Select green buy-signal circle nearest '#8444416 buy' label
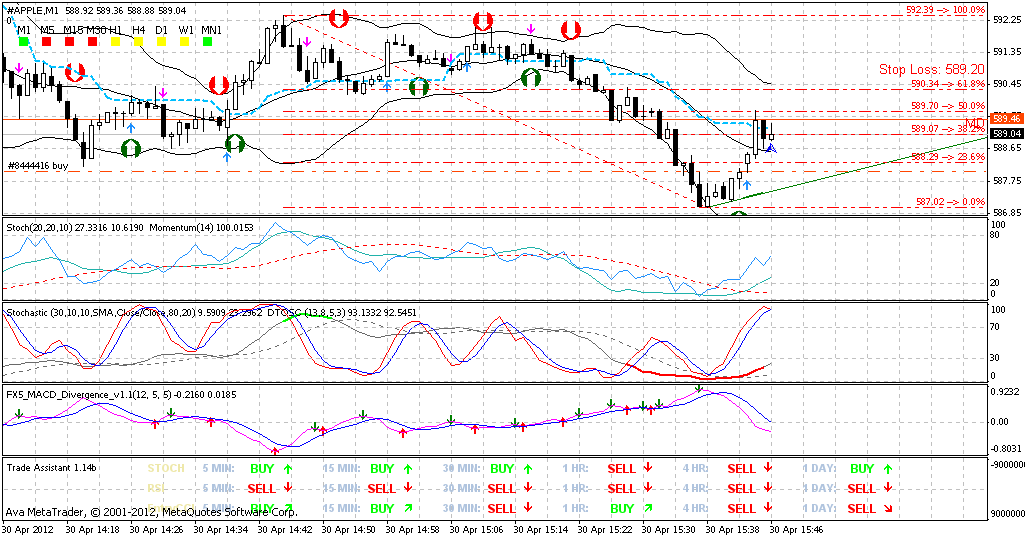1025x537 pixels. coord(131,148)
